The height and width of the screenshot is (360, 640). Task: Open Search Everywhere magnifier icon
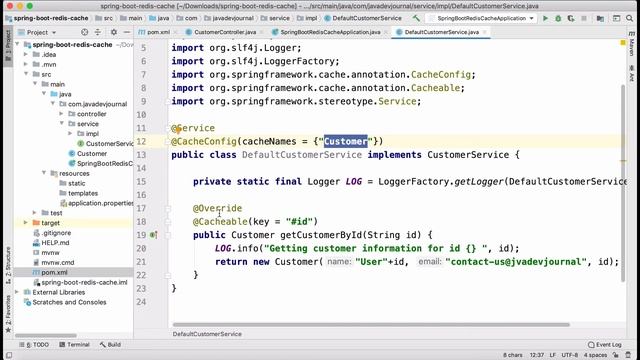coord(630,18)
